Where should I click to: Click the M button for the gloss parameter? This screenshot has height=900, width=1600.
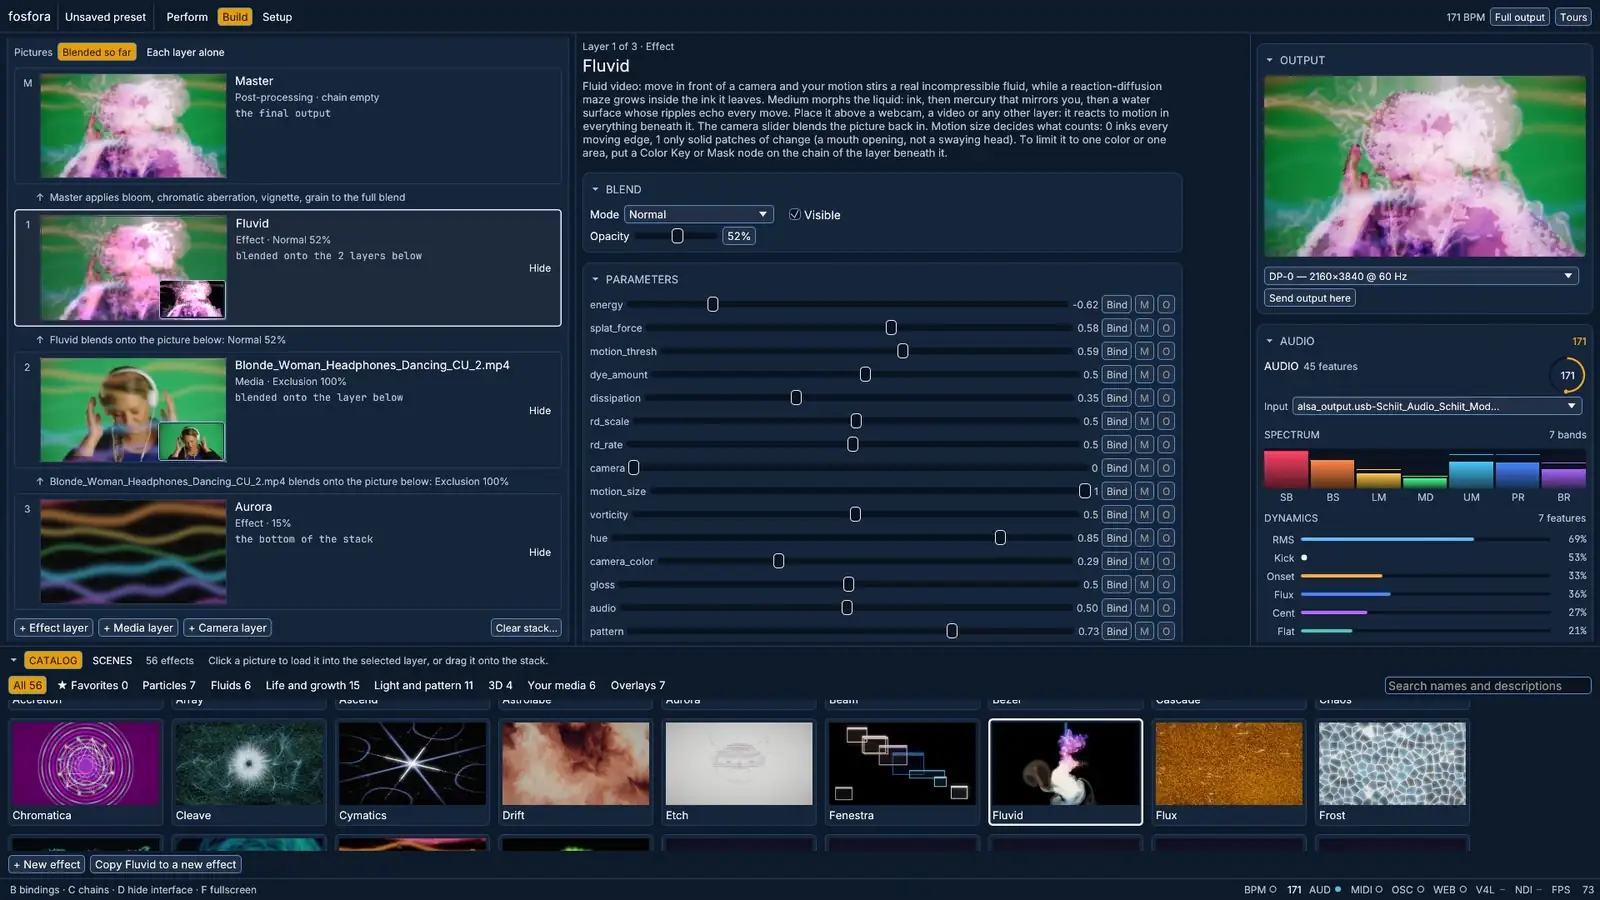pyautogui.click(x=1144, y=585)
